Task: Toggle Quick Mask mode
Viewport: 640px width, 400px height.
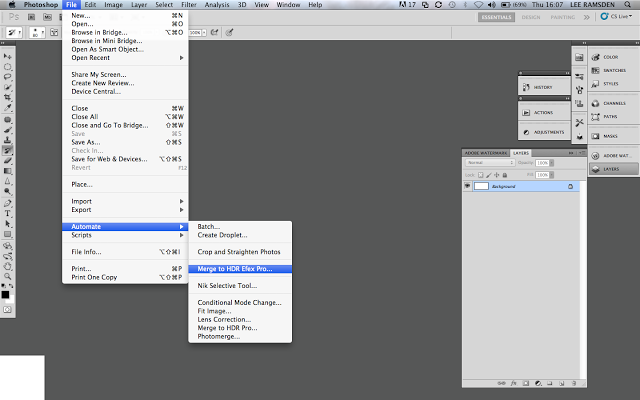Action: [x=7, y=310]
